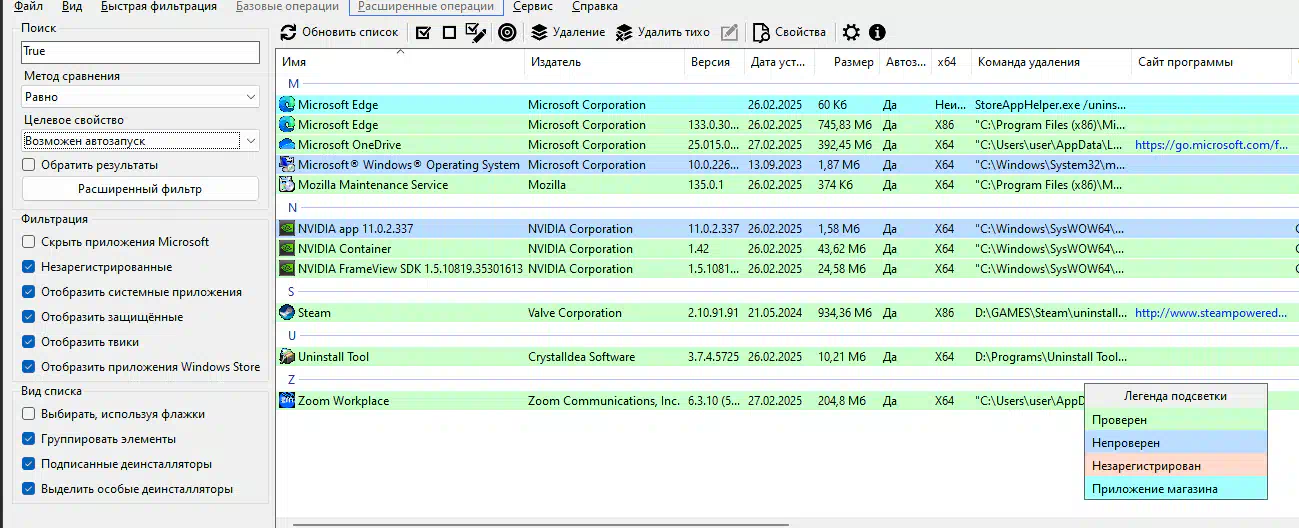This screenshot has width=1299, height=528.
Task: Click the Zoom Workplace row icon
Action: 287,400
